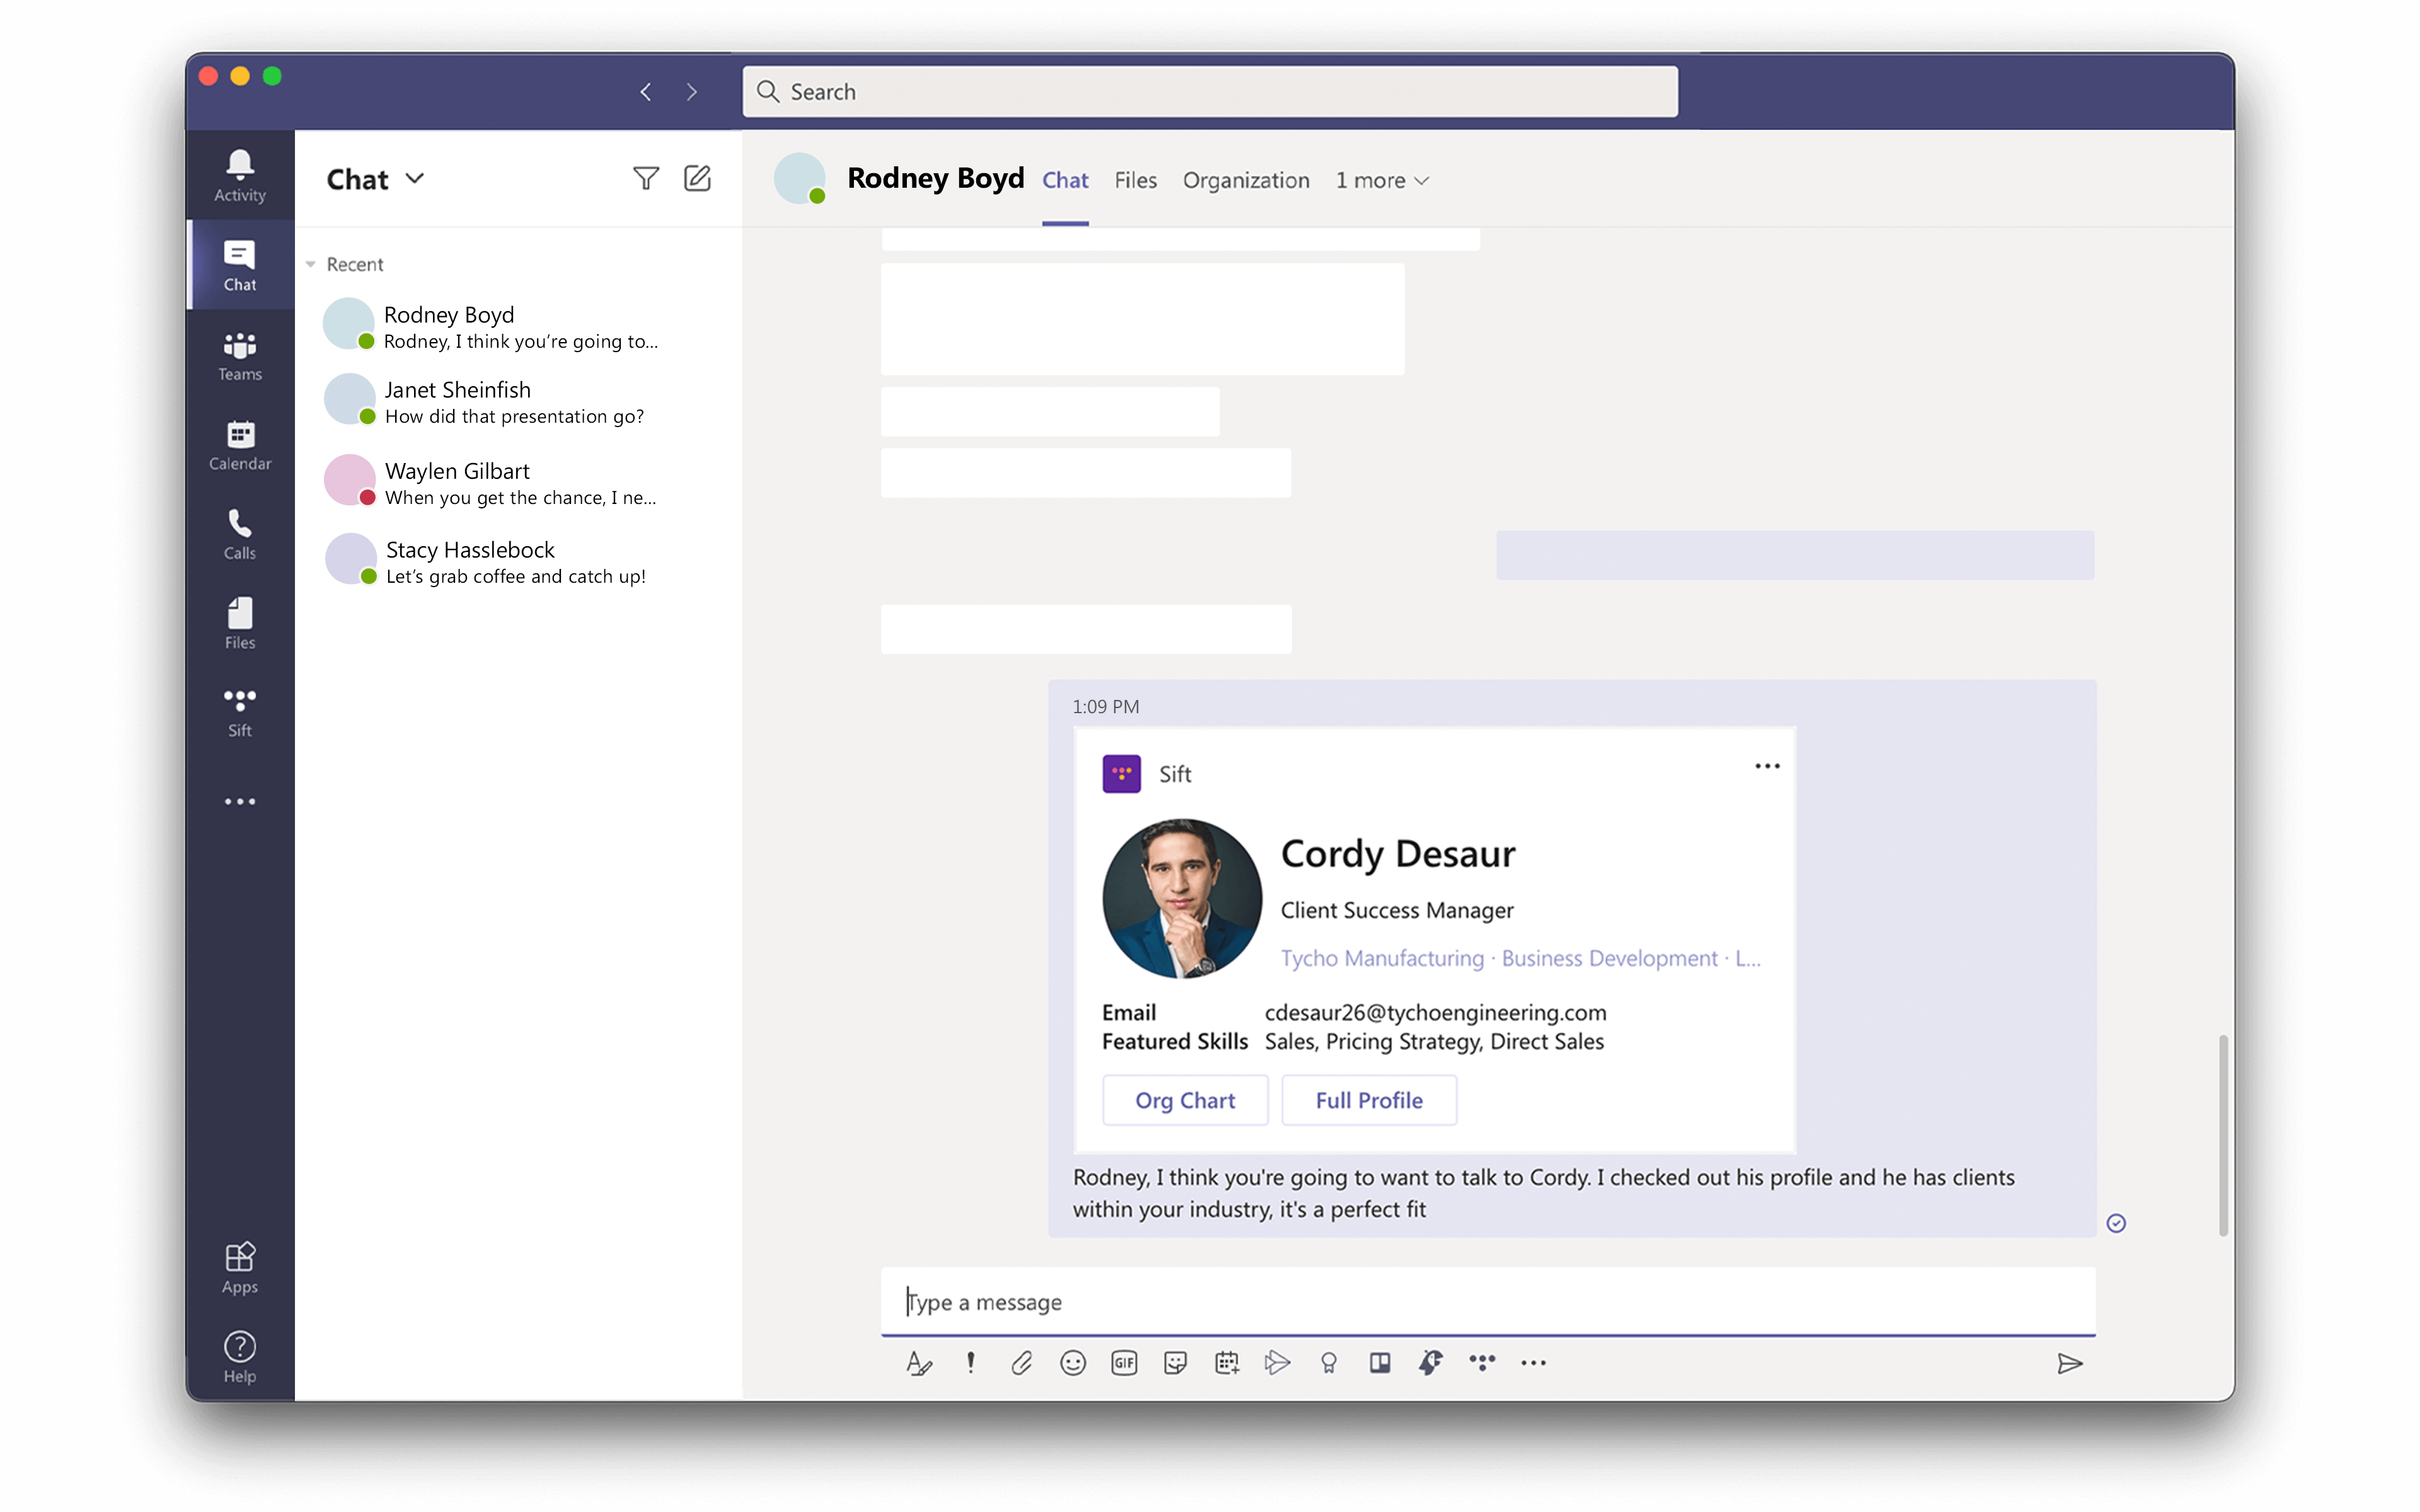2420x1512 pixels.
Task: Set message delivery importance
Action: [970, 1362]
